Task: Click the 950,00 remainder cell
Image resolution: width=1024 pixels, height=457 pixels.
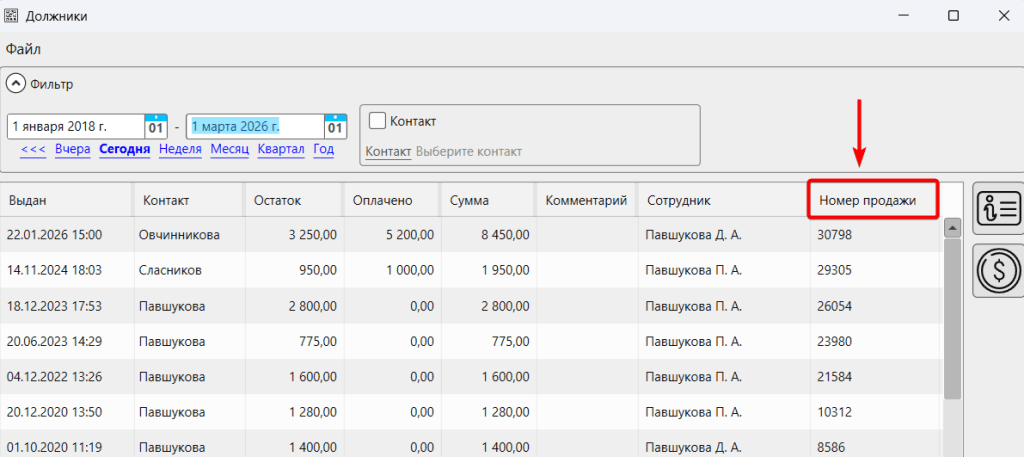Action: [x=294, y=270]
